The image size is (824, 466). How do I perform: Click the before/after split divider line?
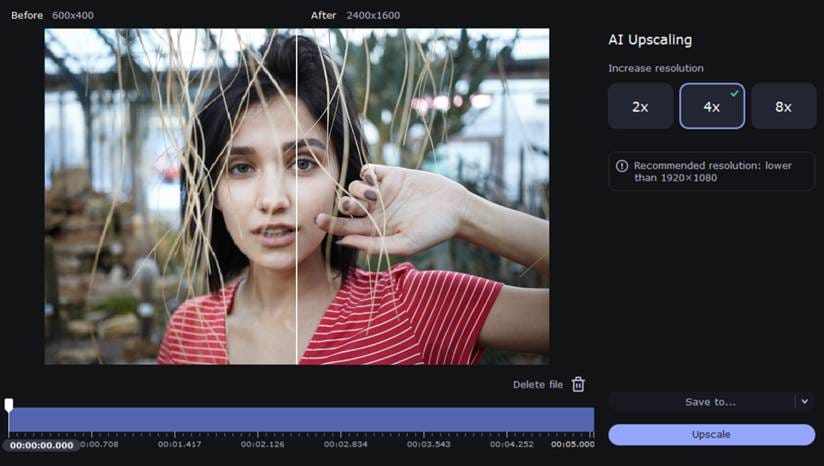pos(297,200)
